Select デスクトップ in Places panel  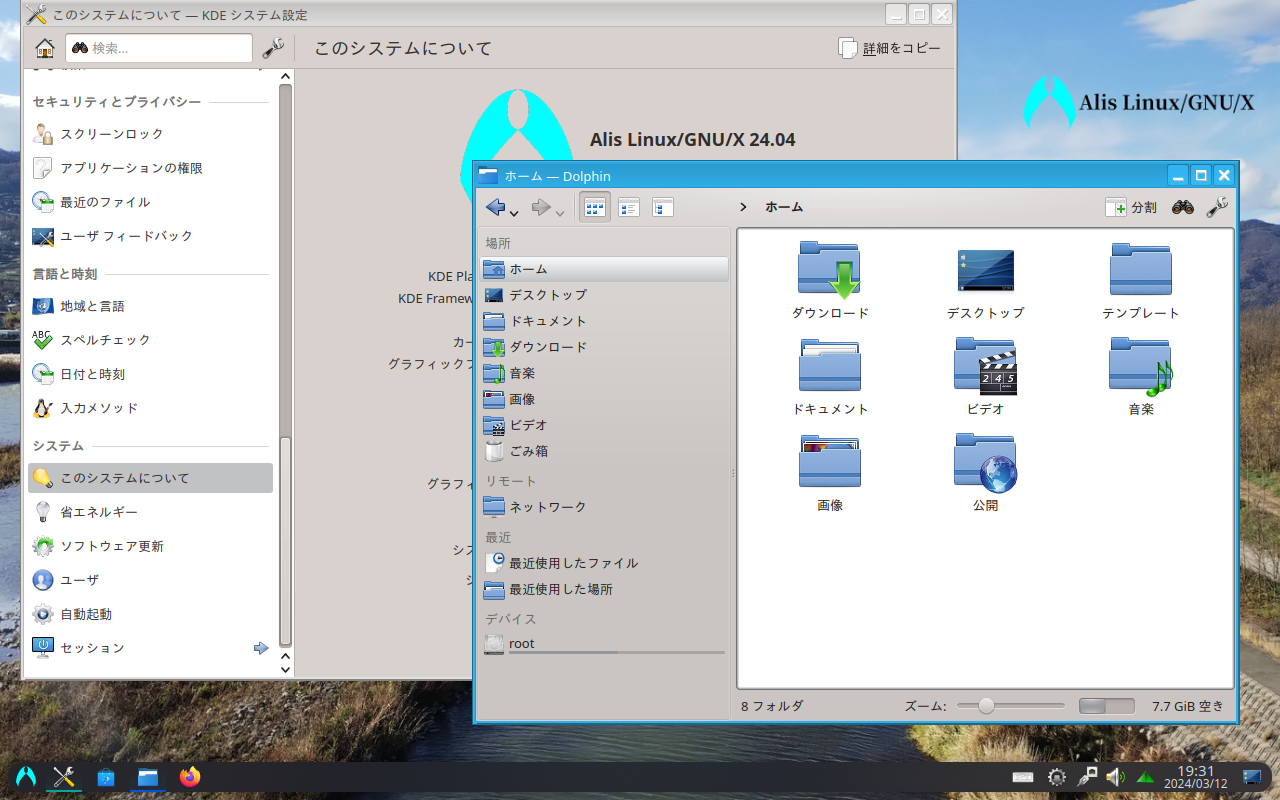(604, 295)
